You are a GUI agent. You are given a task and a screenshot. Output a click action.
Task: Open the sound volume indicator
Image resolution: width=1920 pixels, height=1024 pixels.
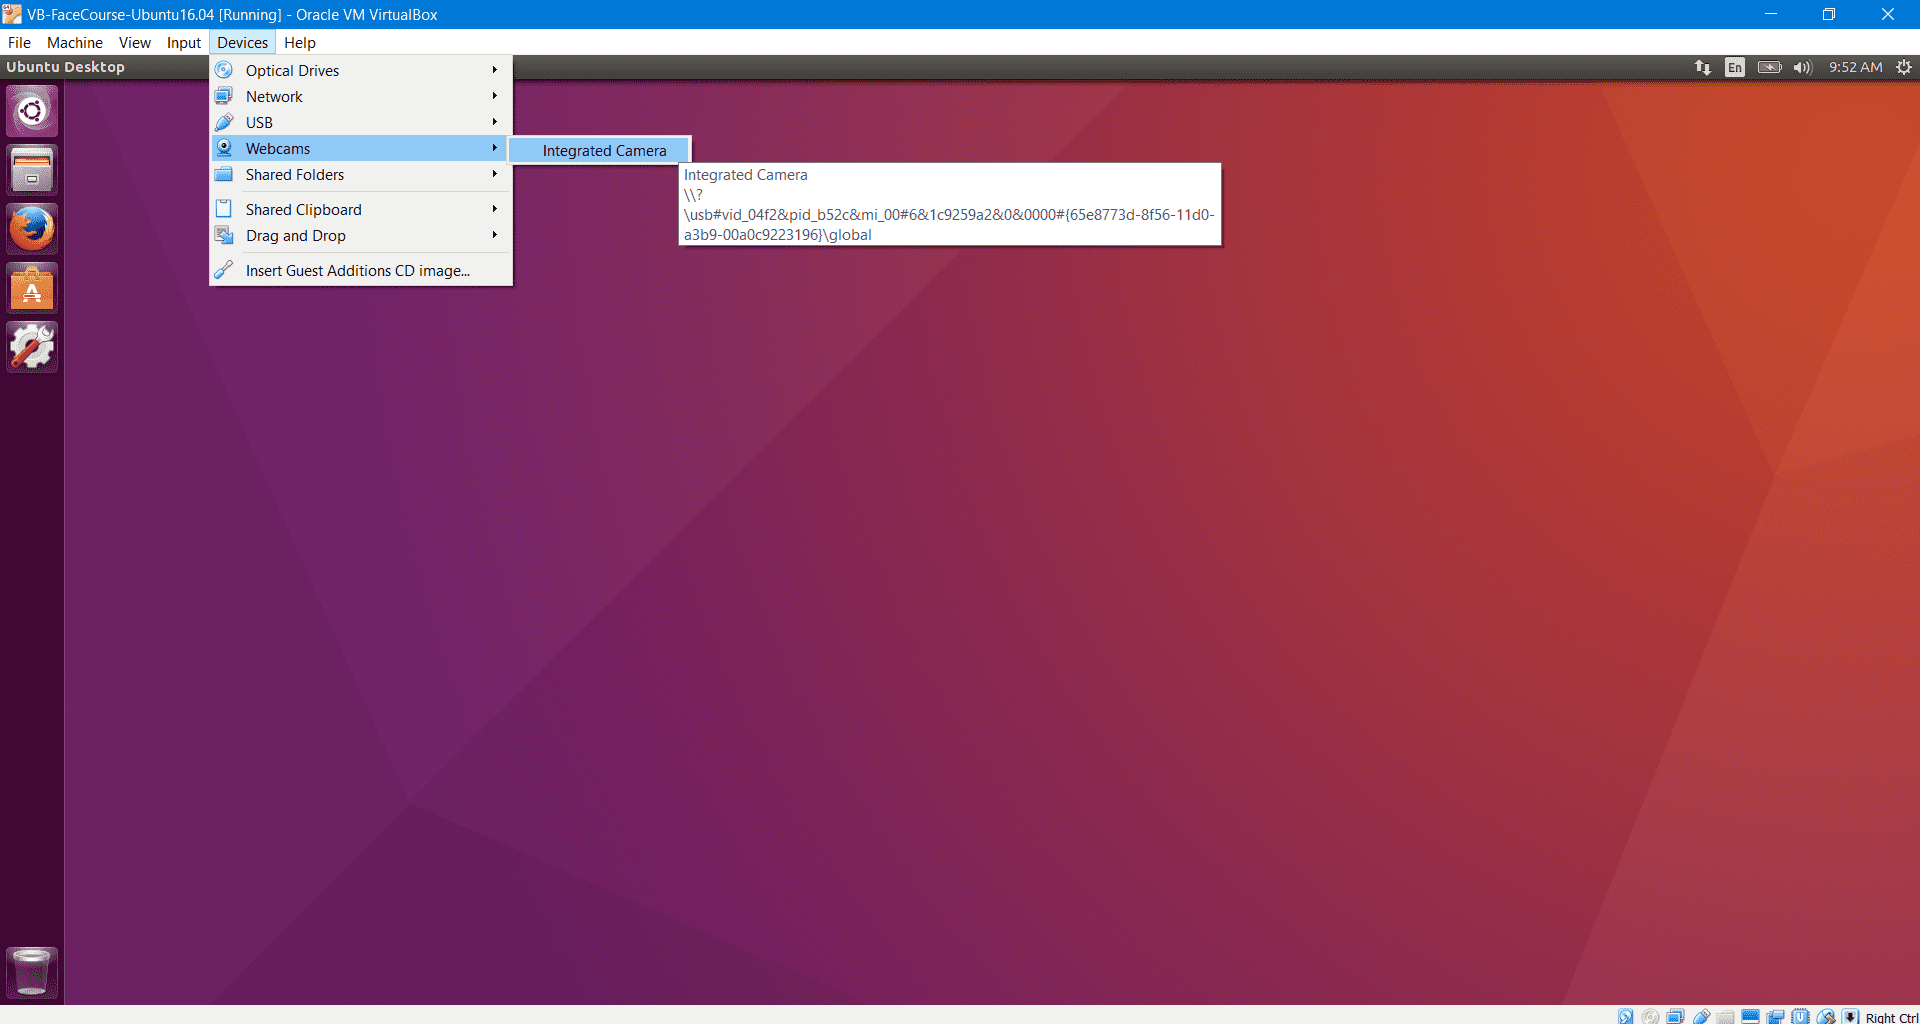pos(1803,67)
